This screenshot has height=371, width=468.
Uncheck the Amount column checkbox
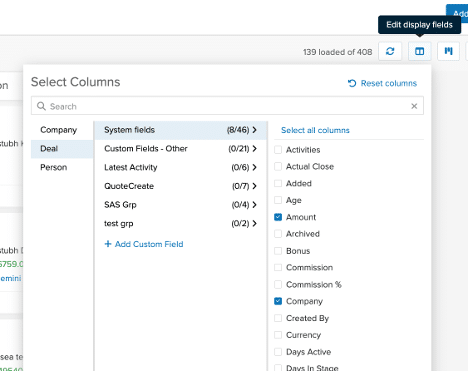278,217
